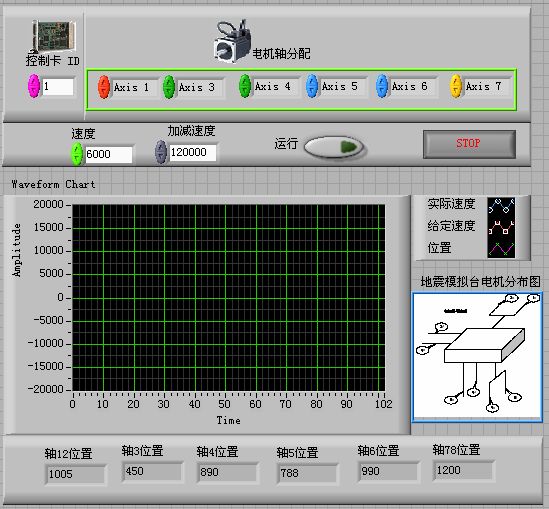Click the 电机轴分配 heading text

281,54
